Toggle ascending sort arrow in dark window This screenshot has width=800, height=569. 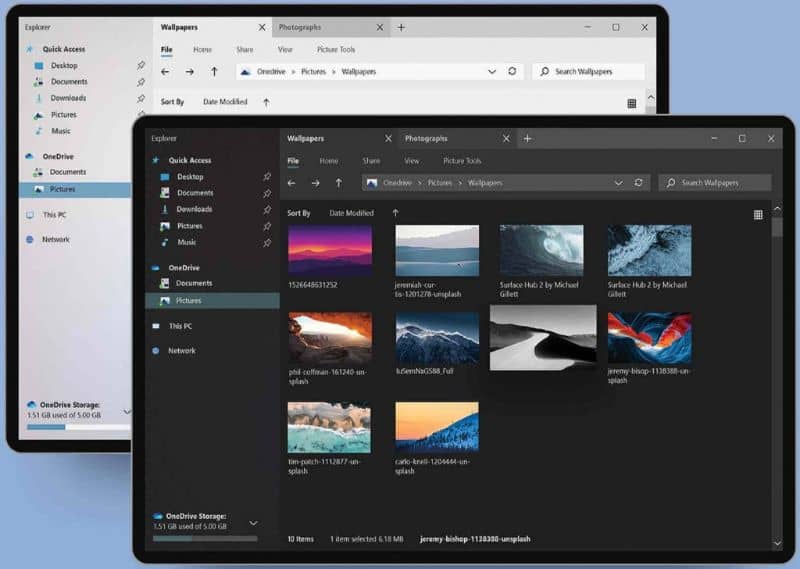[x=395, y=213]
